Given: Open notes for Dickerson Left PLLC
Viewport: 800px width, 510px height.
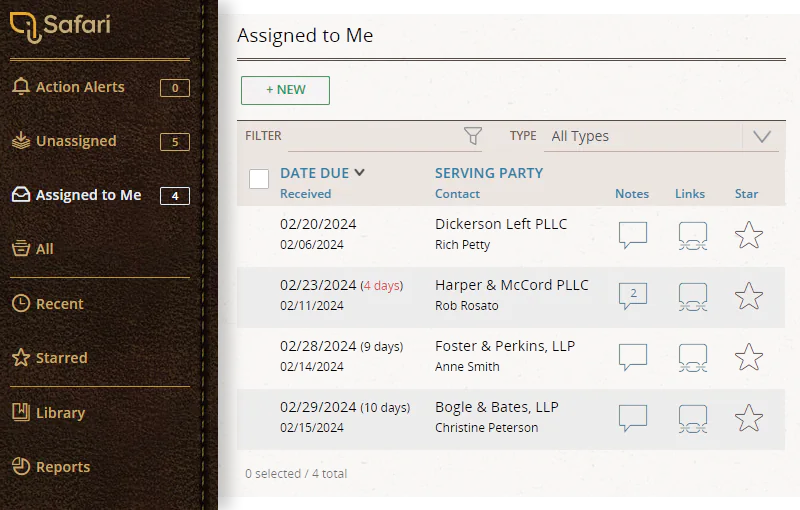Looking at the screenshot, I should click(633, 235).
